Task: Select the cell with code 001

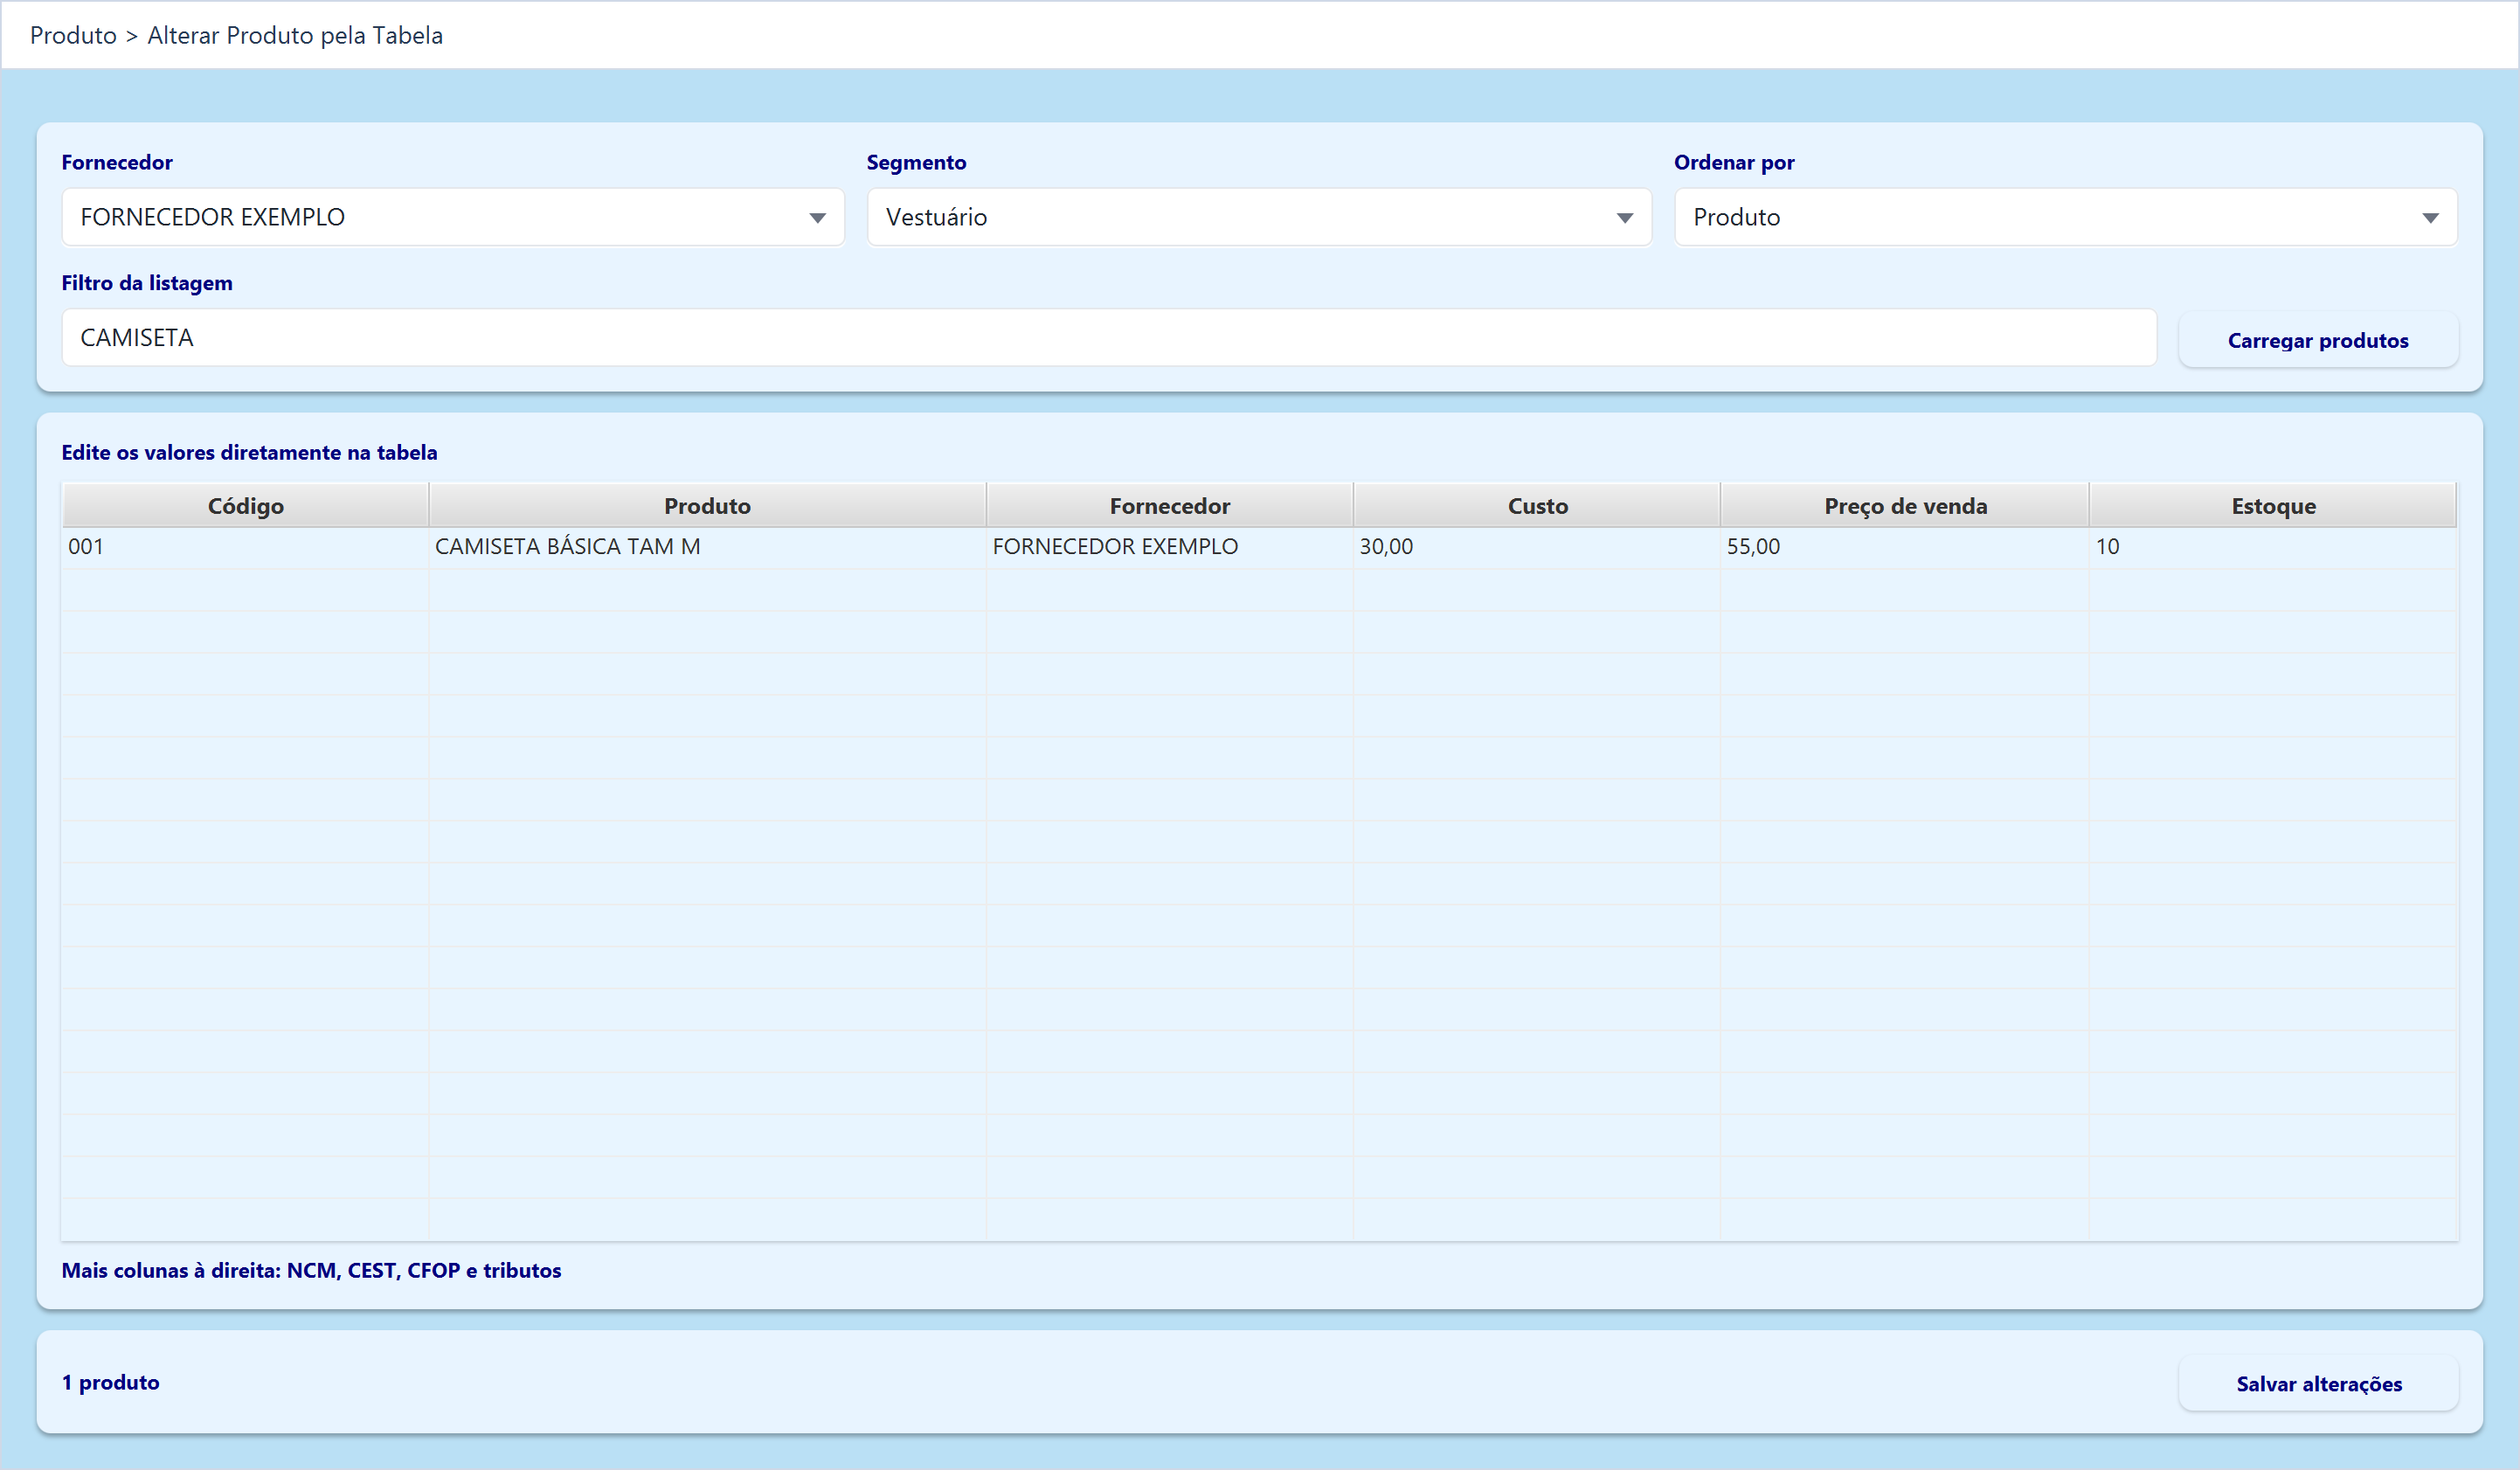Action: tap(246, 547)
